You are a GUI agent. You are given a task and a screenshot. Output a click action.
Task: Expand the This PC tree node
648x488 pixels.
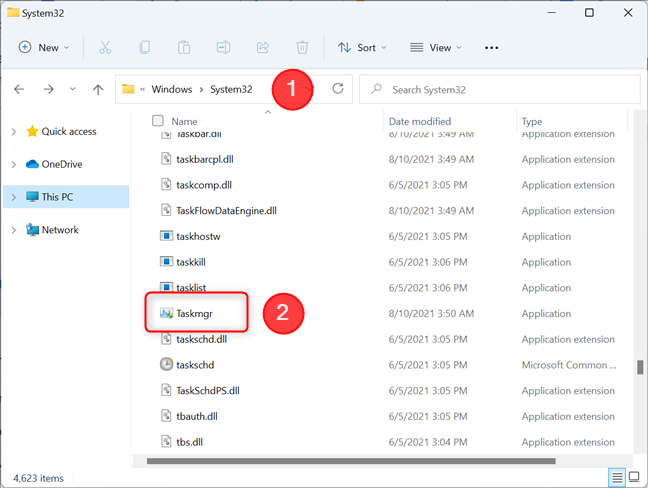tap(14, 197)
